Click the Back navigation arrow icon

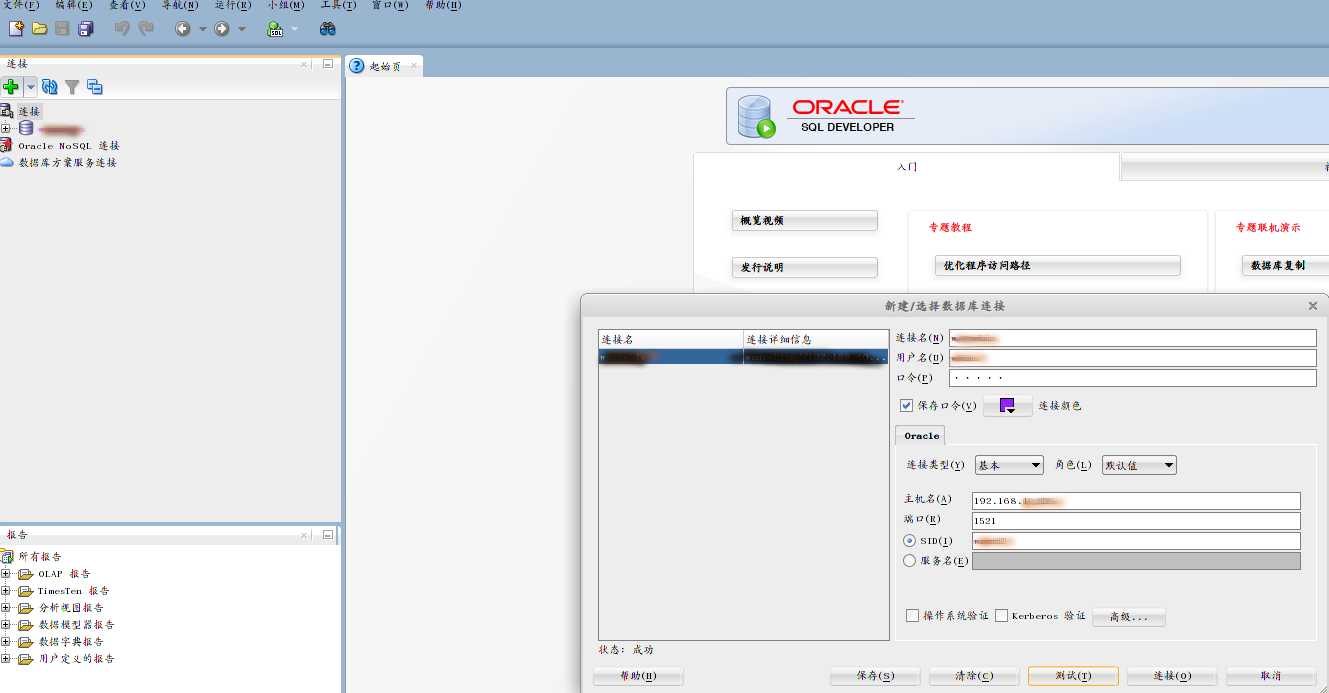tap(182, 29)
